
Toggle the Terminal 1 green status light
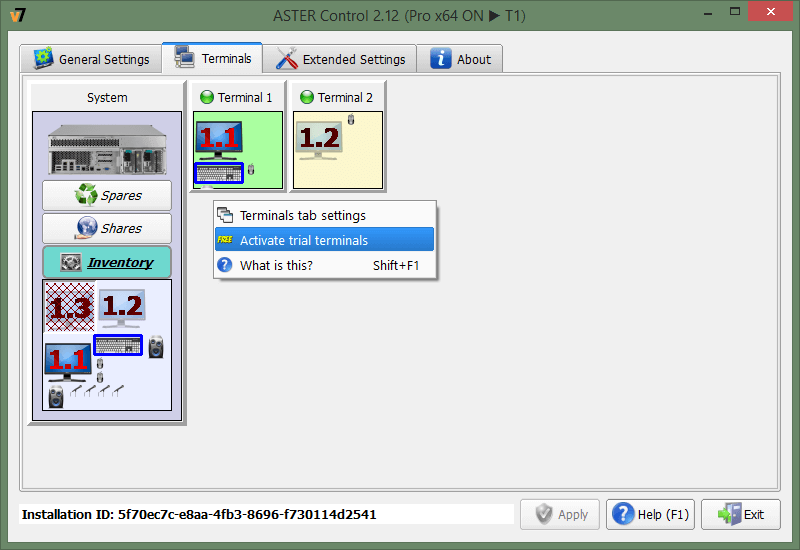tap(207, 98)
